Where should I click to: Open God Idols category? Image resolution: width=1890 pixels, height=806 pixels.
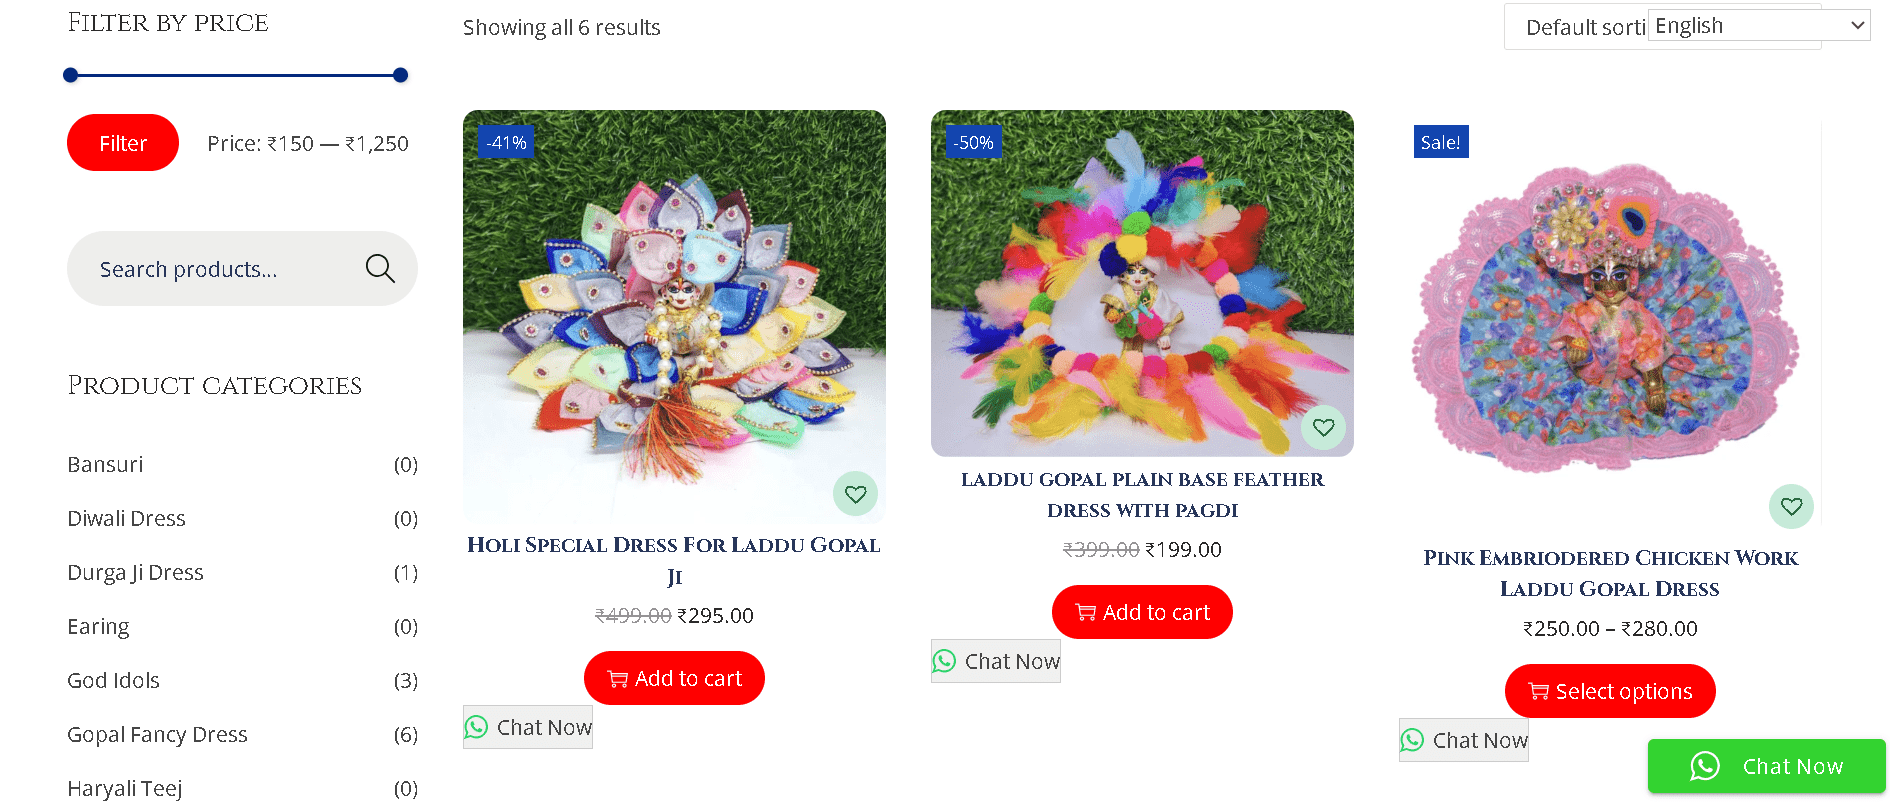pos(113,681)
